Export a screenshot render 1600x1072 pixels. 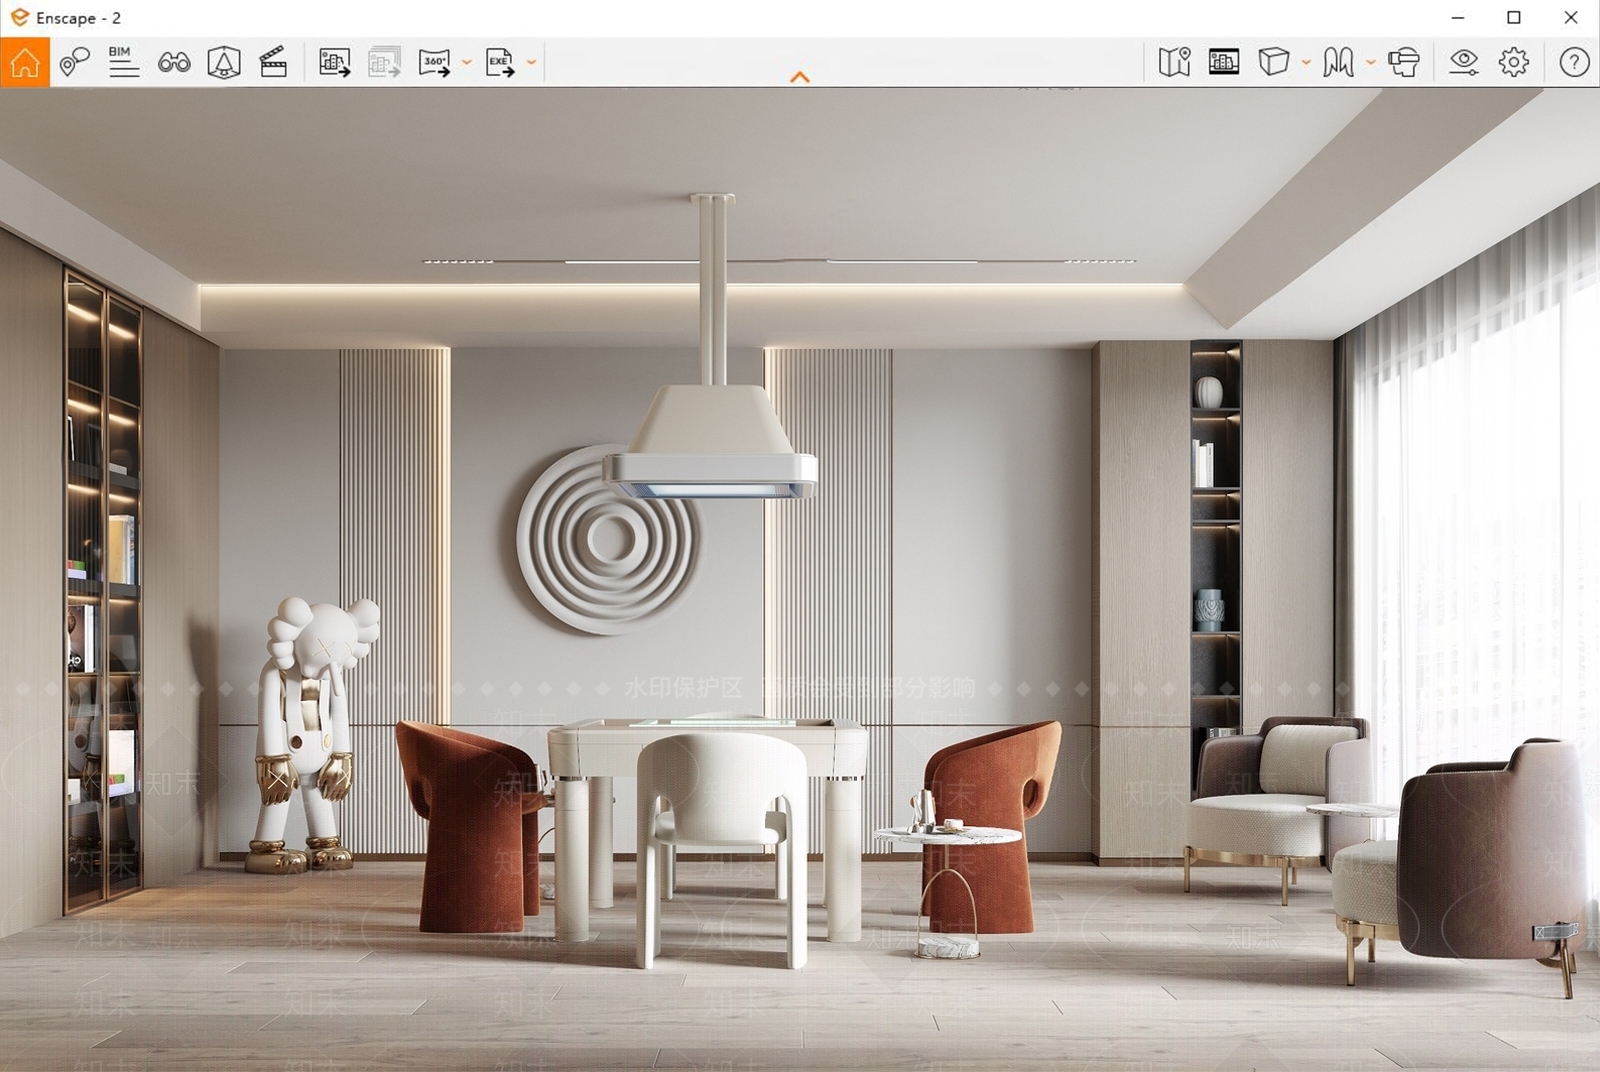coord(335,62)
